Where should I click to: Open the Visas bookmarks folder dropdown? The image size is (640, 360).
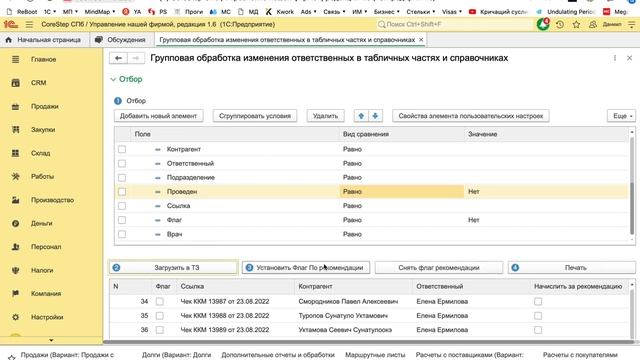point(451,12)
